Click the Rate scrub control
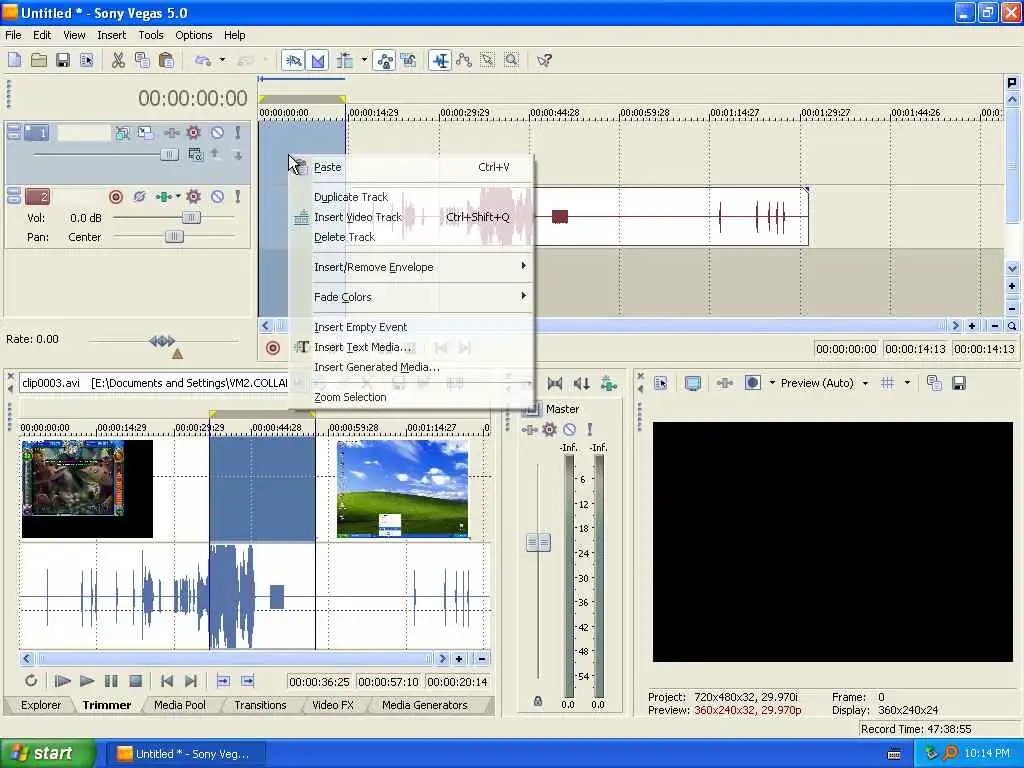1024x768 pixels. 162,341
